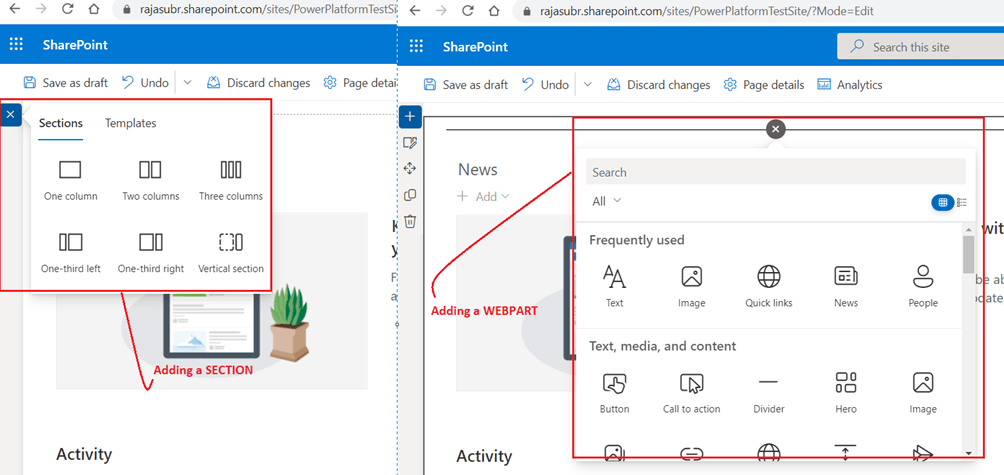
Task: Expand the Undo options chevron in right window
Action: point(588,85)
